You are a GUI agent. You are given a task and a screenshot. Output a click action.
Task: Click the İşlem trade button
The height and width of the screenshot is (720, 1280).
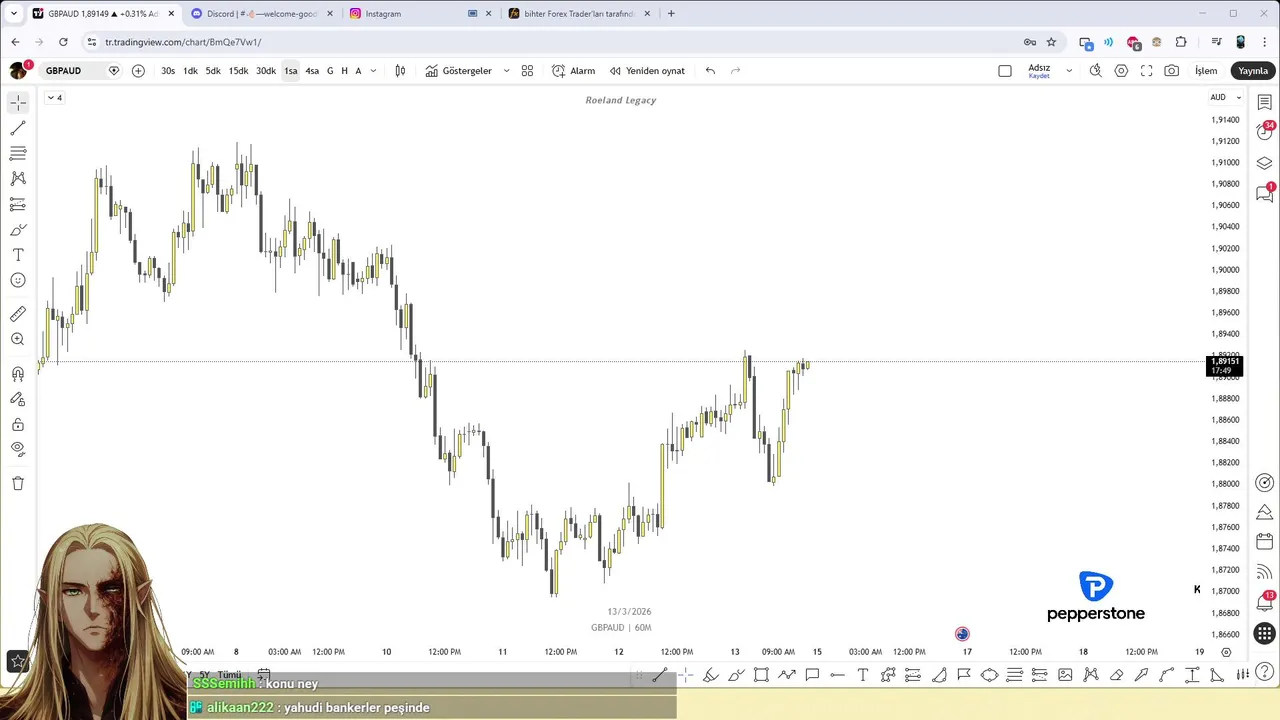click(x=1206, y=71)
